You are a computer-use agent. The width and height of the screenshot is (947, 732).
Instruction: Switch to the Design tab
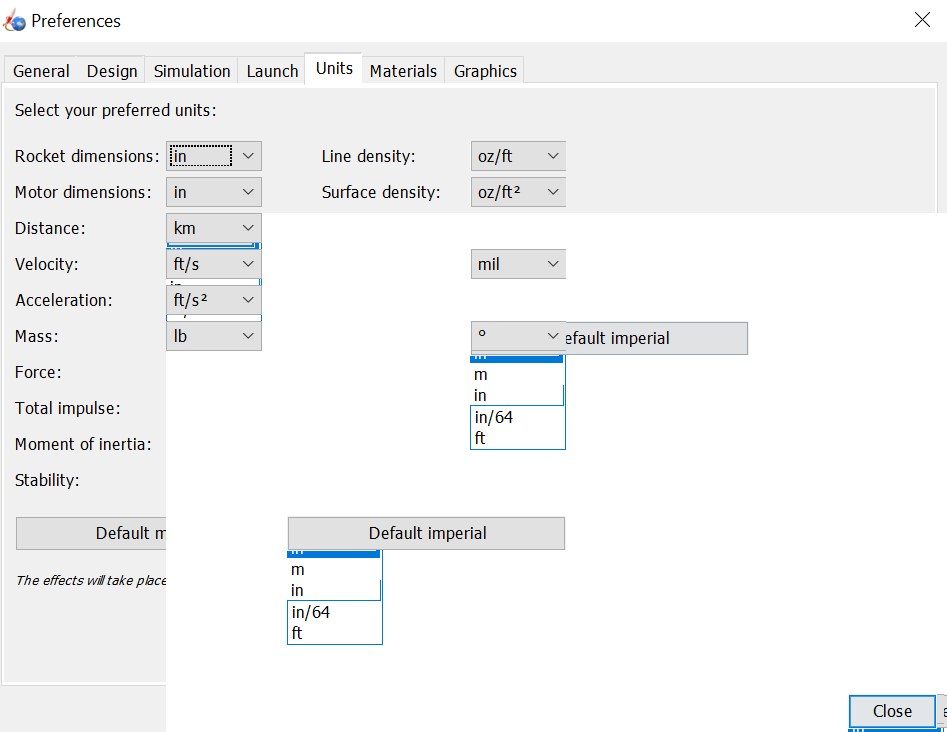tap(111, 70)
